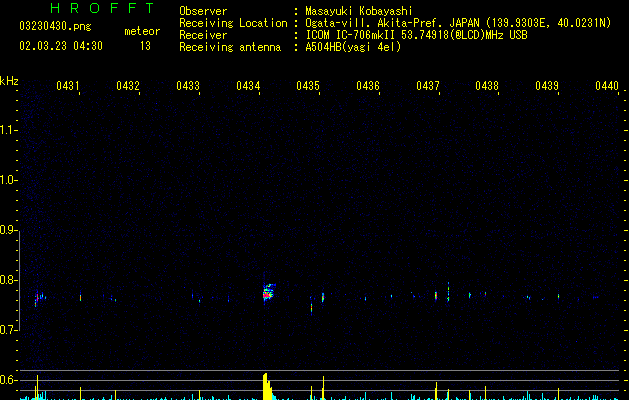Click the 0433 time marker

[x=188, y=86]
